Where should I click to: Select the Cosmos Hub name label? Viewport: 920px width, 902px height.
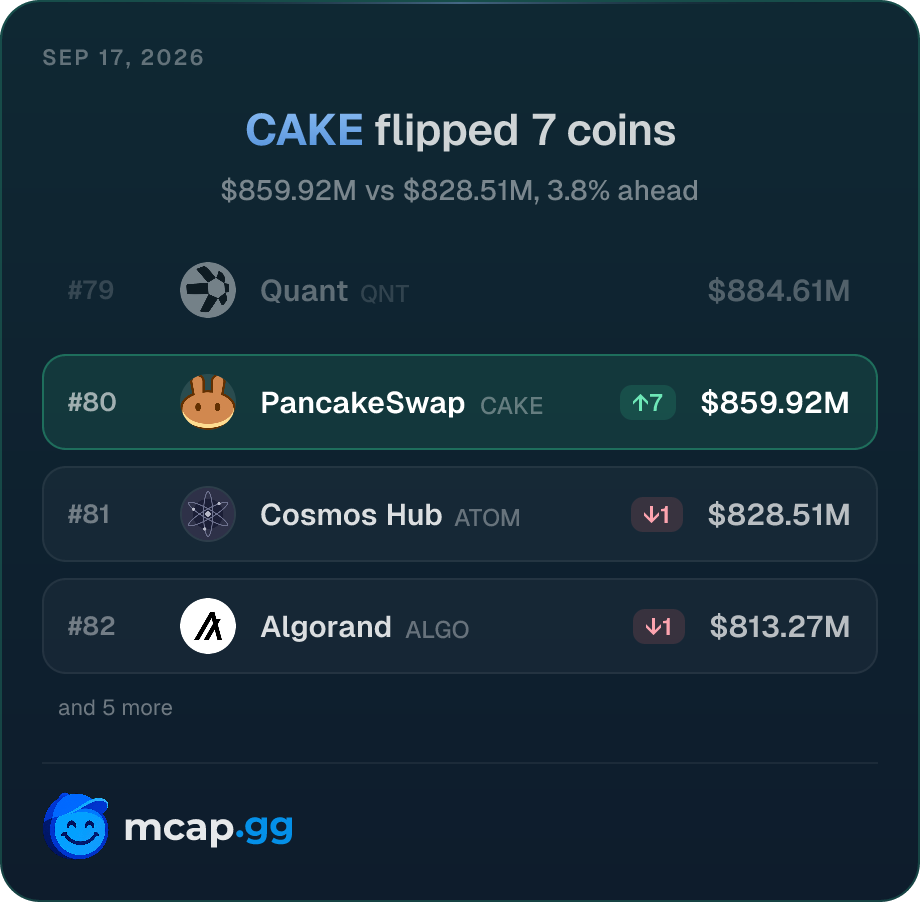351,515
